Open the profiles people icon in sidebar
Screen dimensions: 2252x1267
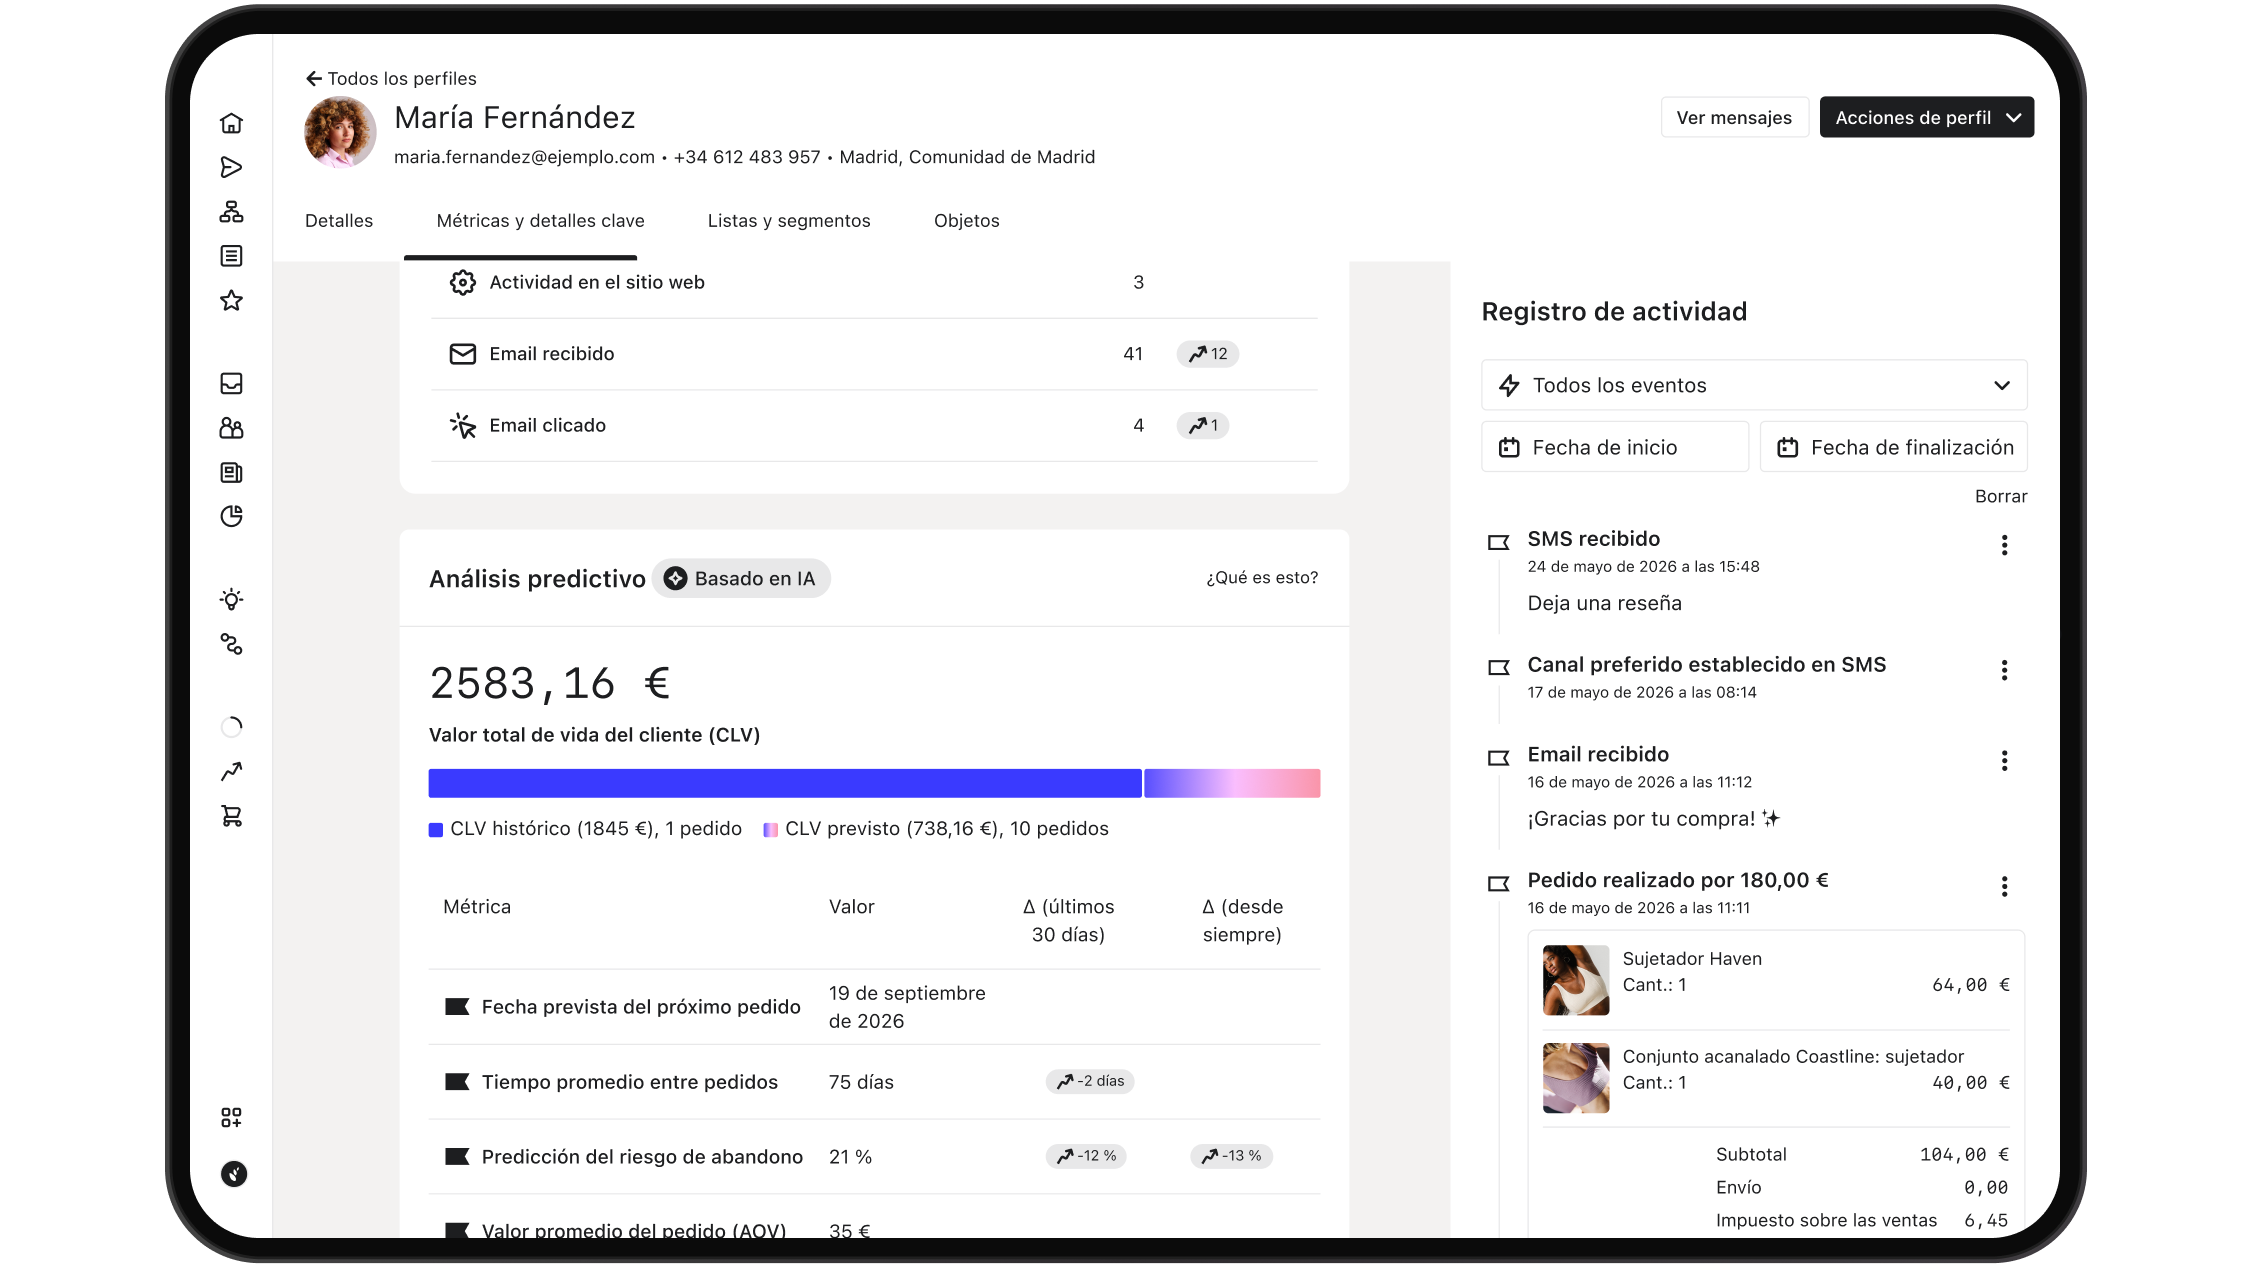(x=231, y=428)
